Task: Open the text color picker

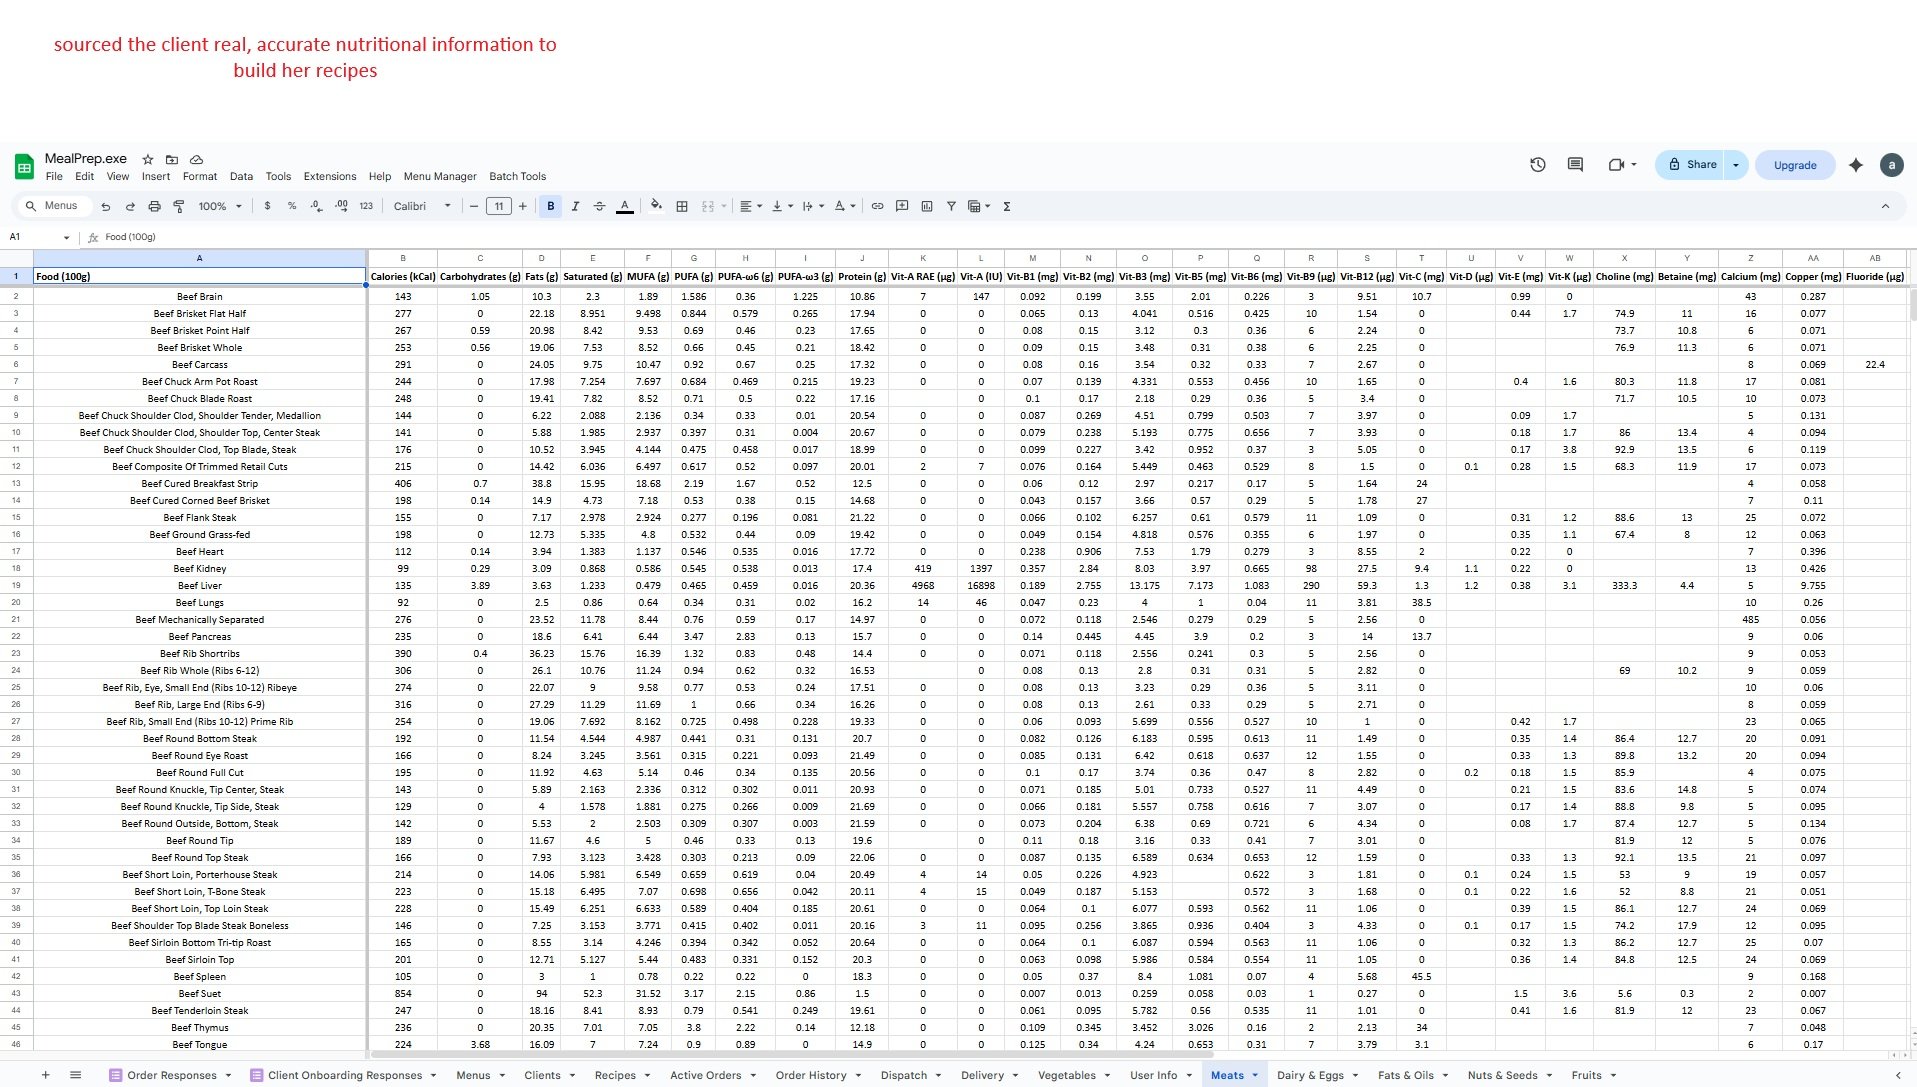Action: pos(624,206)
